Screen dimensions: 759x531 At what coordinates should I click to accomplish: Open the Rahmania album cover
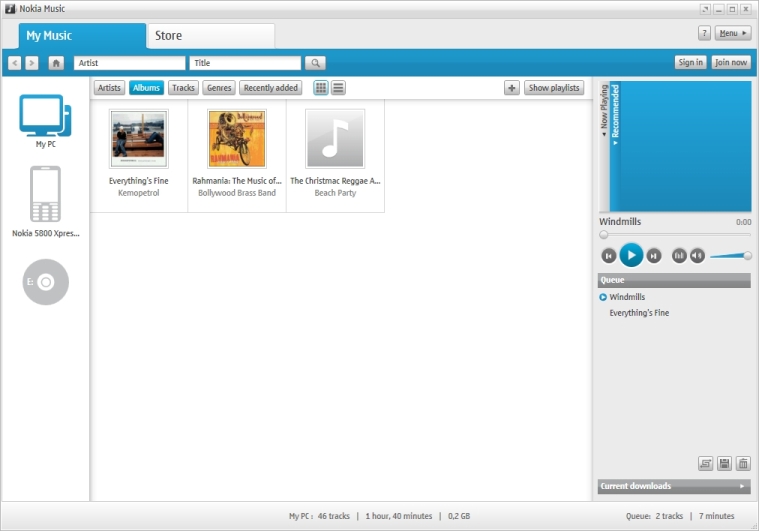coord(237,139)
